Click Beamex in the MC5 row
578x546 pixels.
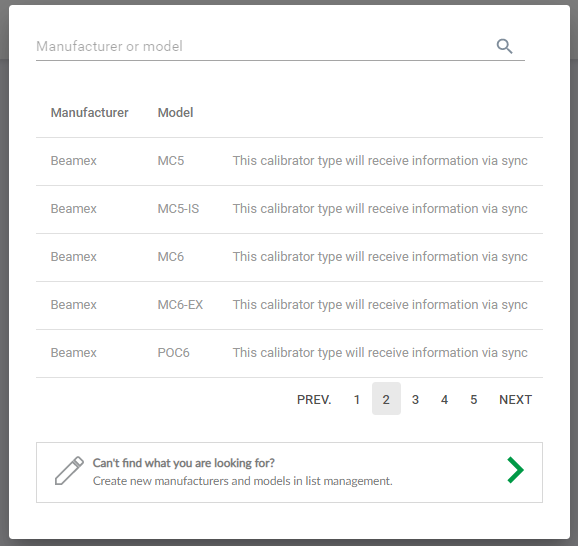coord(74,161)
